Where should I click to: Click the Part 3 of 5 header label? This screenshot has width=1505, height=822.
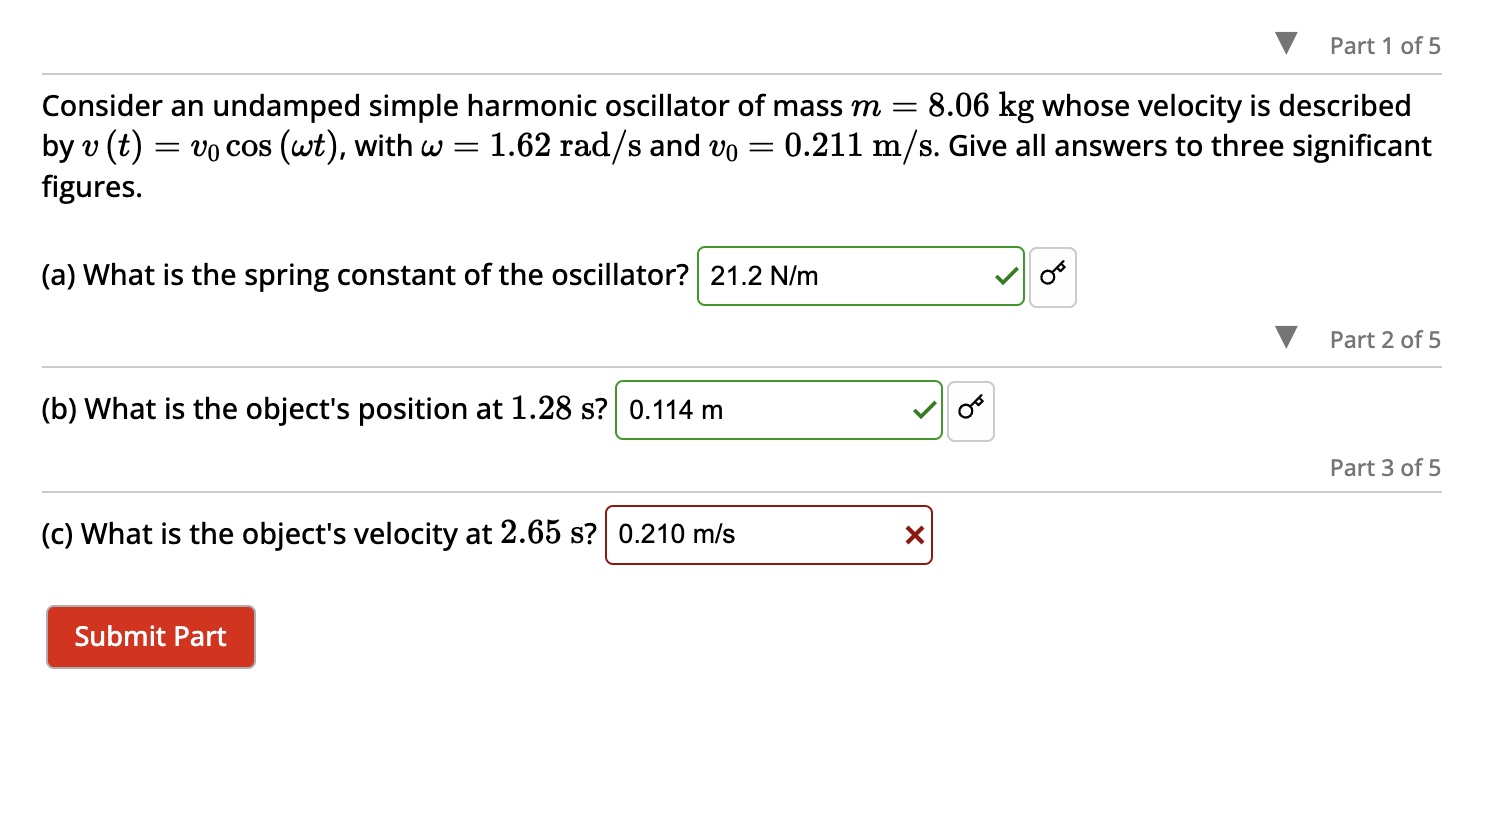pyautogui.click(x=1384, y=467)
